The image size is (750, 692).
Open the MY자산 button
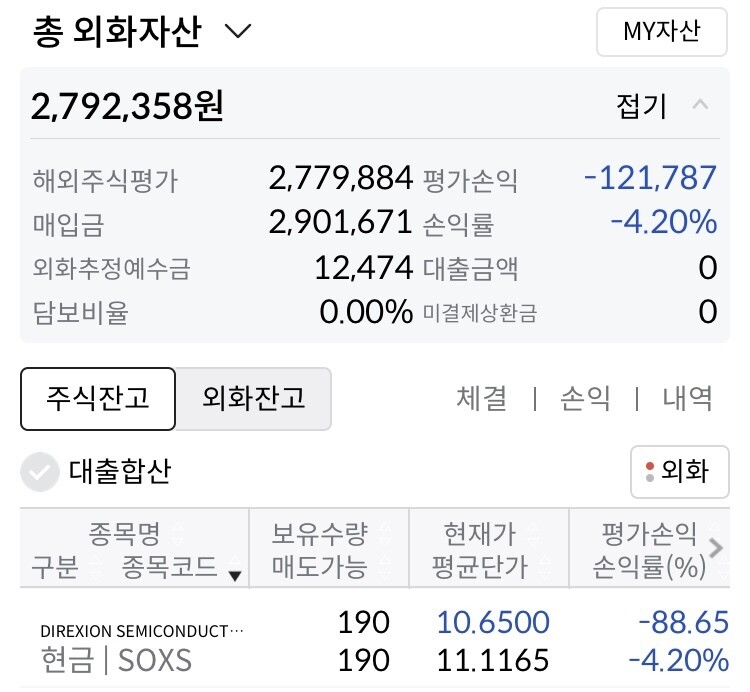coord(662,32)
